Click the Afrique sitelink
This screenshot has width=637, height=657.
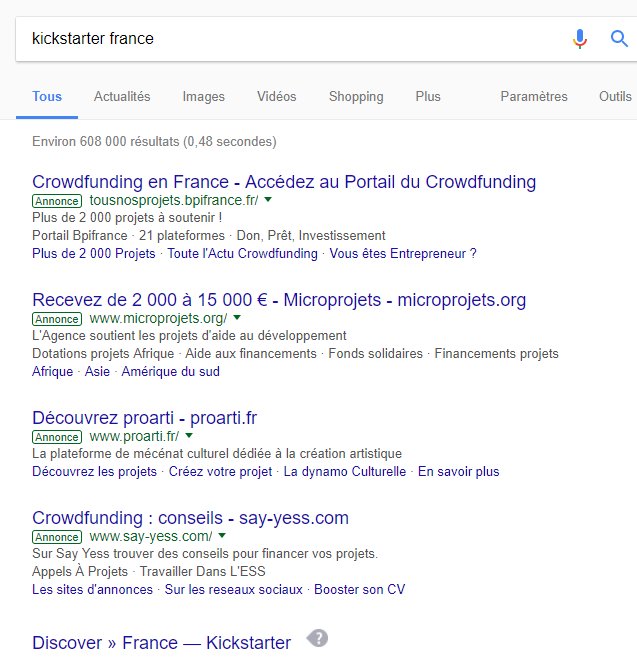[x=52, y=372]
